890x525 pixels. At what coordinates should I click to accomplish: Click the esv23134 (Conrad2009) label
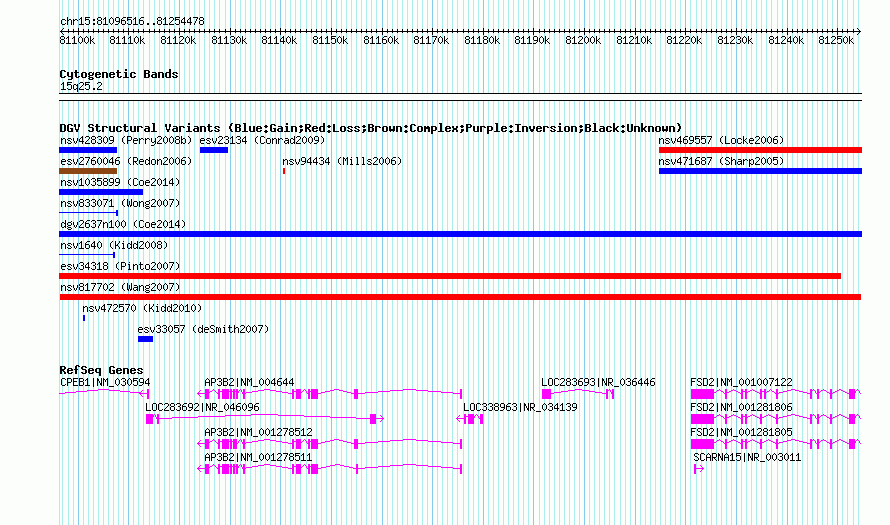coord(262,140)
